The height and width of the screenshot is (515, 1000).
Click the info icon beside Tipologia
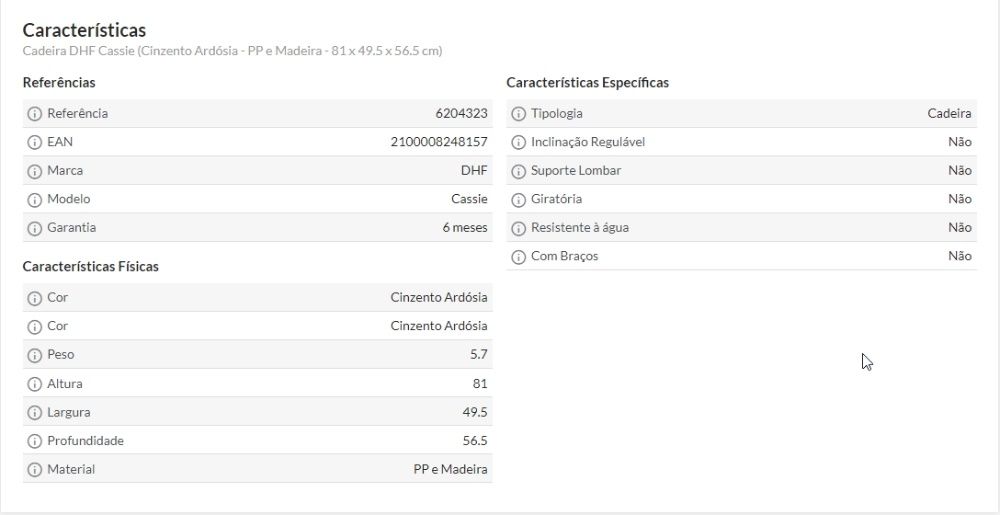[518, 114]
